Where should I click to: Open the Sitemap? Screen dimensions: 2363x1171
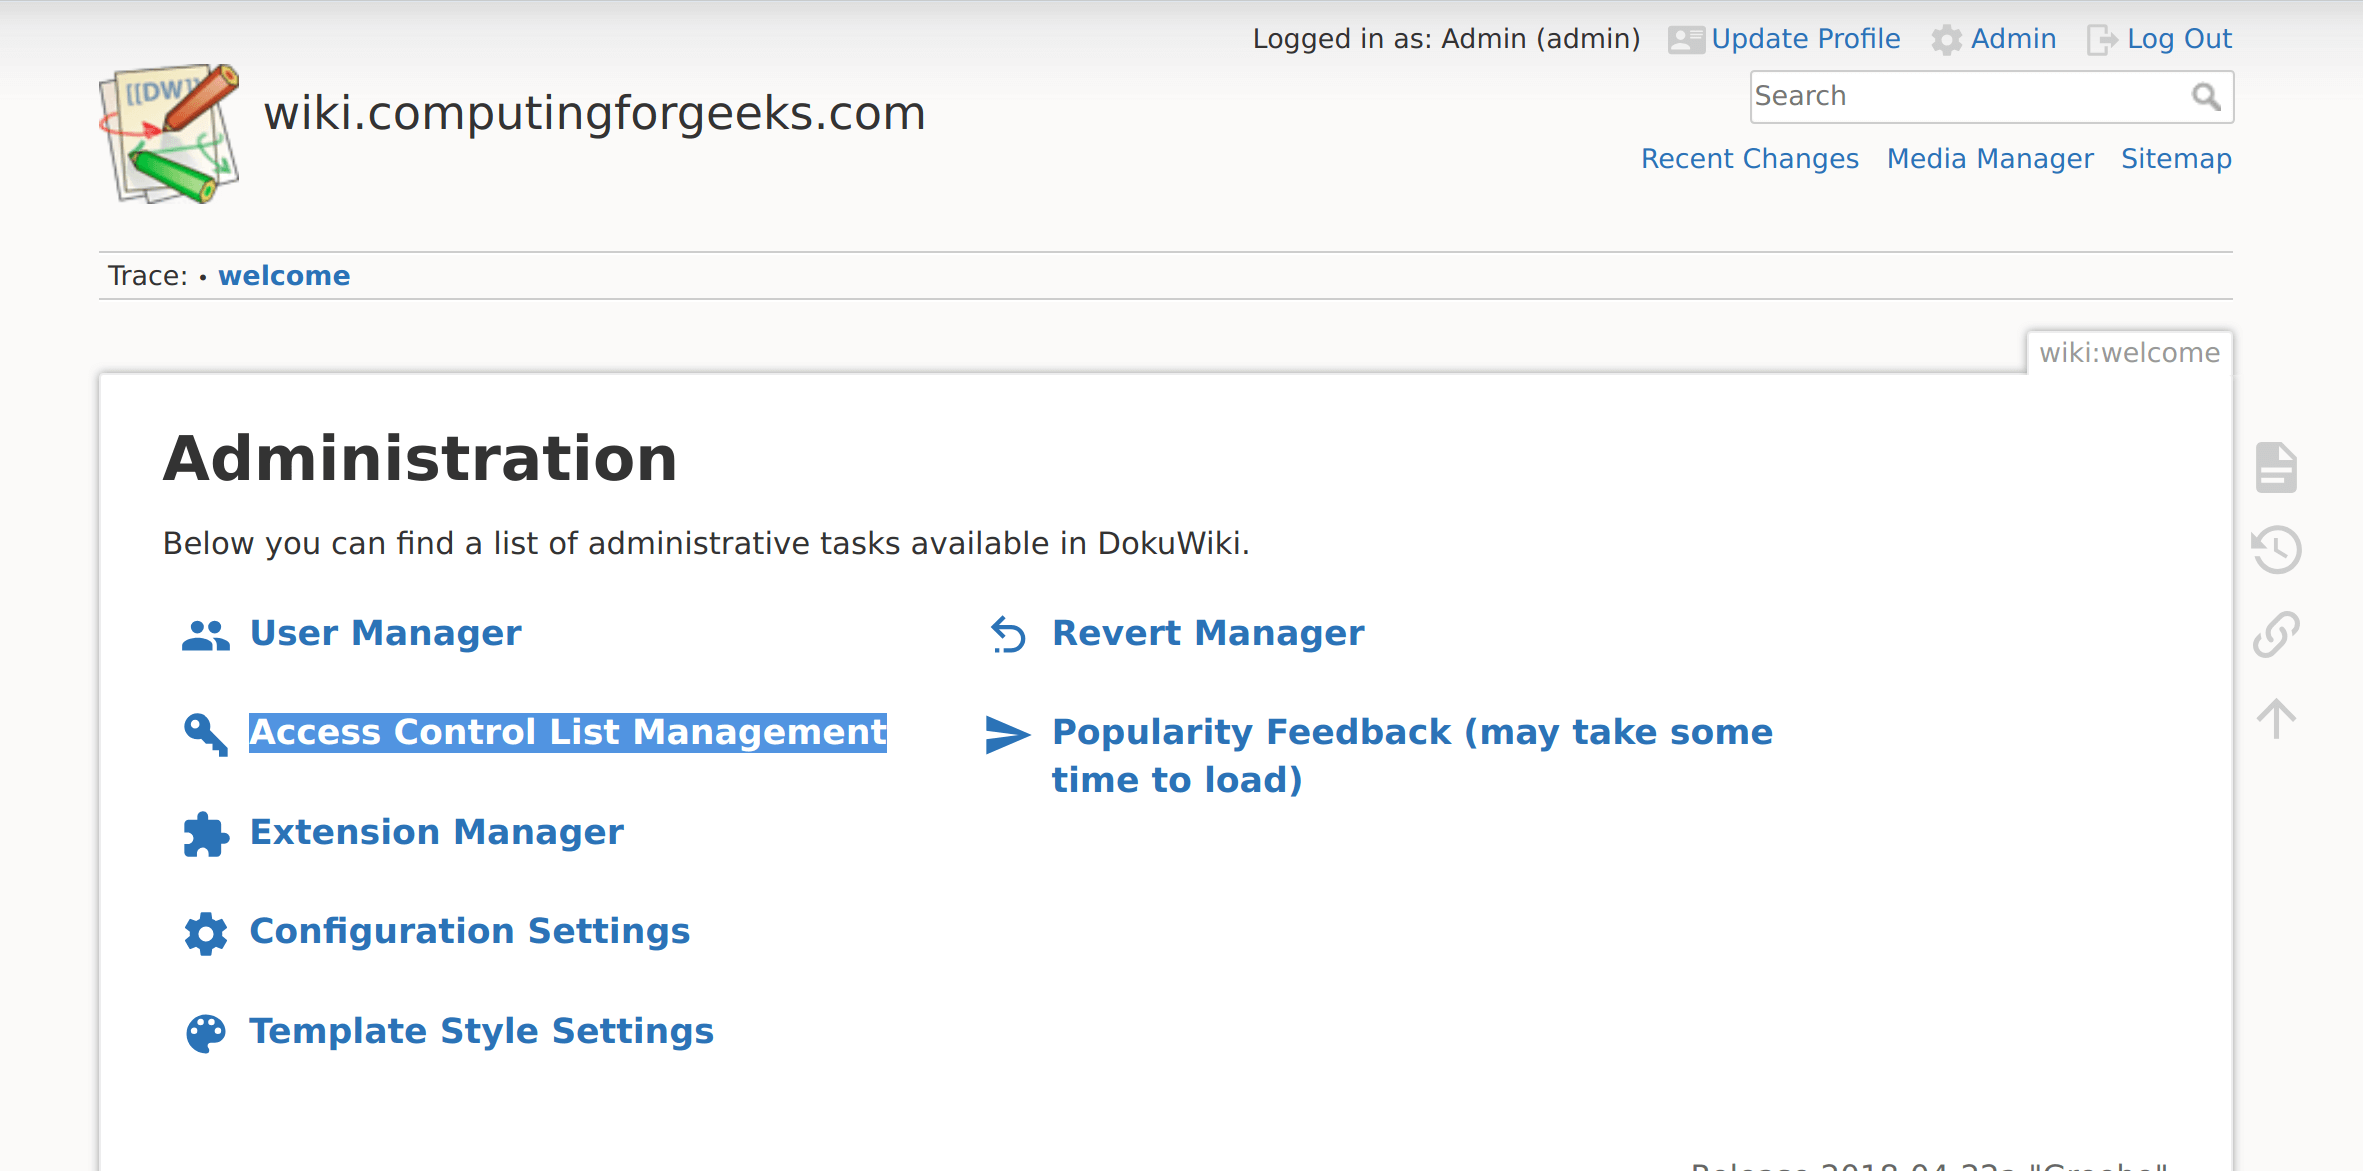(2176, 159)
